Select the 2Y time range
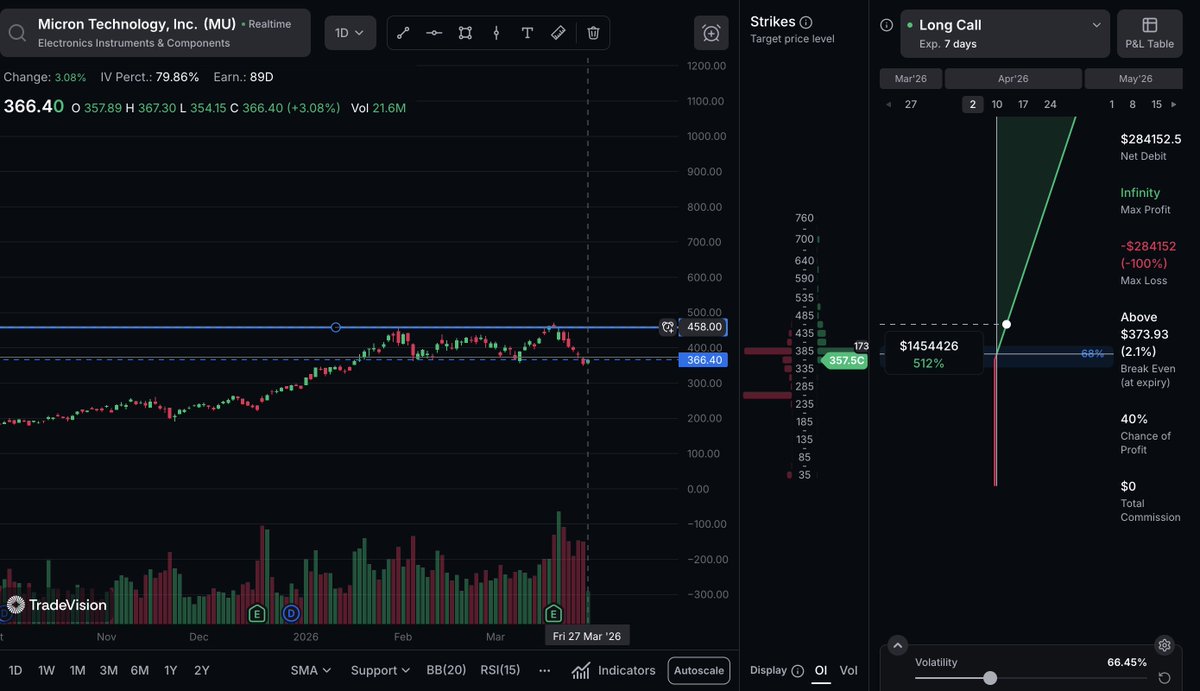Viewport: 1200px width, 691px height. click(202, 670)
